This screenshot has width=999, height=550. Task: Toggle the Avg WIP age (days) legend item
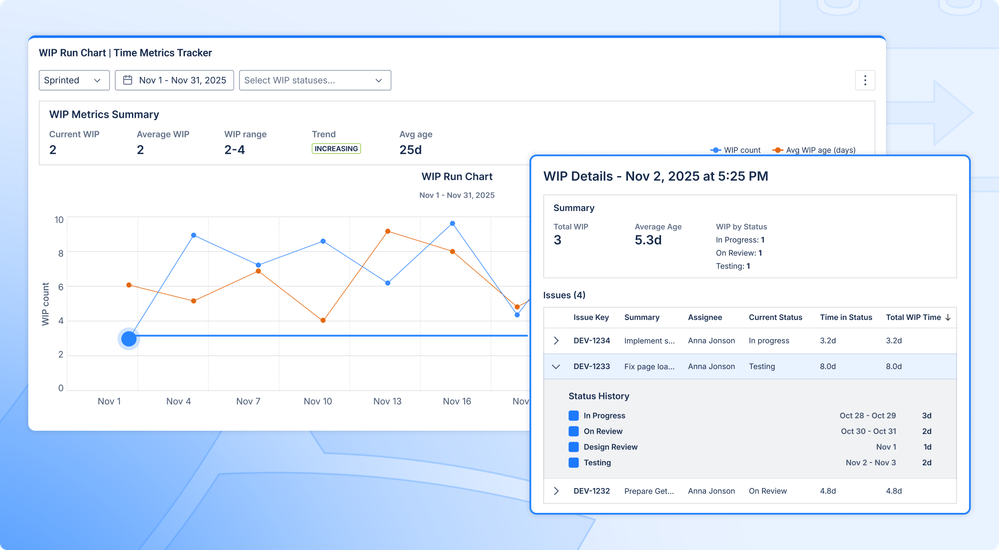click(x=814, y=150)
